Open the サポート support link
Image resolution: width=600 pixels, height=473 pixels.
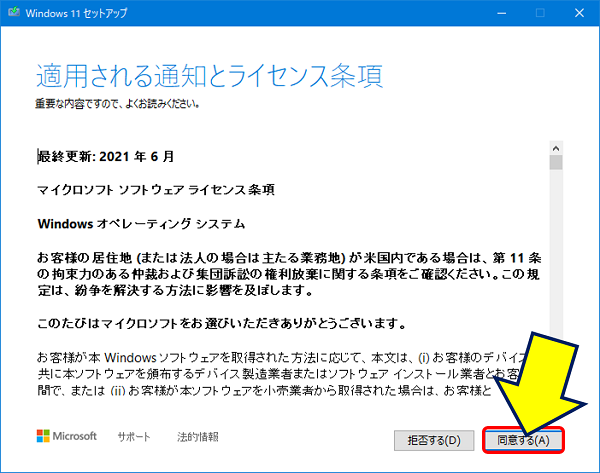[x=134, y=437]
